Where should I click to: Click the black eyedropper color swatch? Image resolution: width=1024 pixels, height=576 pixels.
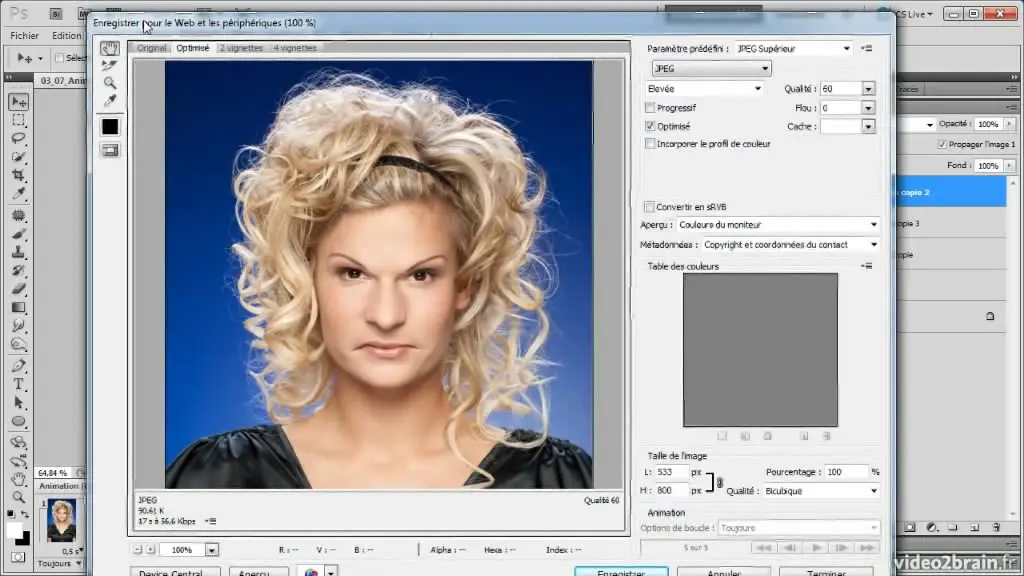pyautogui.click(x=110, y=127)
